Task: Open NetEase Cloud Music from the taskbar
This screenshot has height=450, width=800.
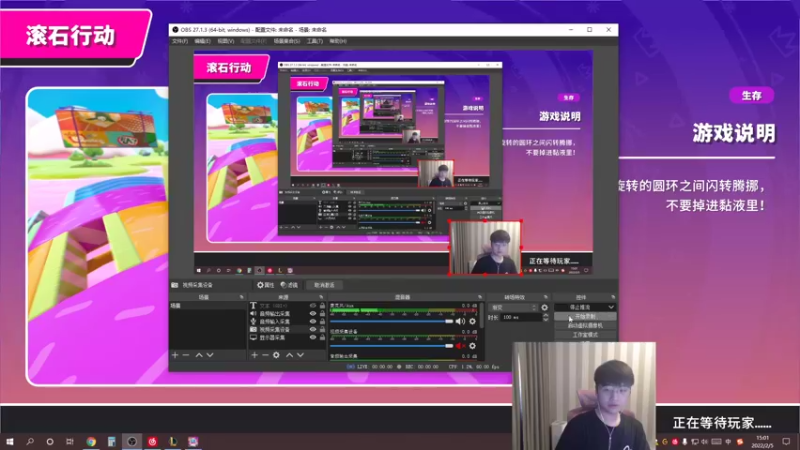Action: click(152, 441)
